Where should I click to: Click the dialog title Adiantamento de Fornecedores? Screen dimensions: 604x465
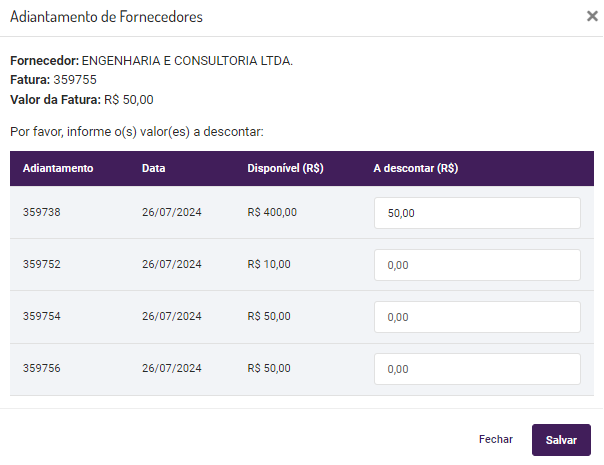click(106, 17)
